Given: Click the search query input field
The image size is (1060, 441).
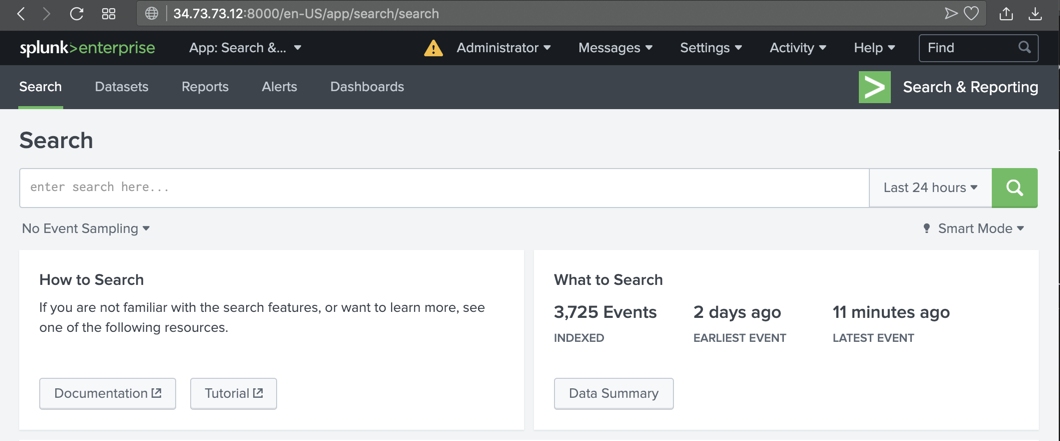Looking at the screenshot, I should click(x=443, y=188).
